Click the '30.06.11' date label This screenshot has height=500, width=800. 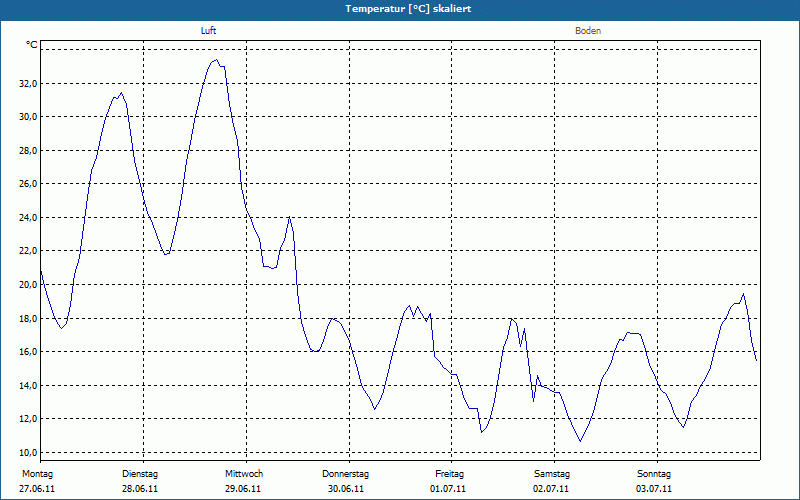(346, 489)
